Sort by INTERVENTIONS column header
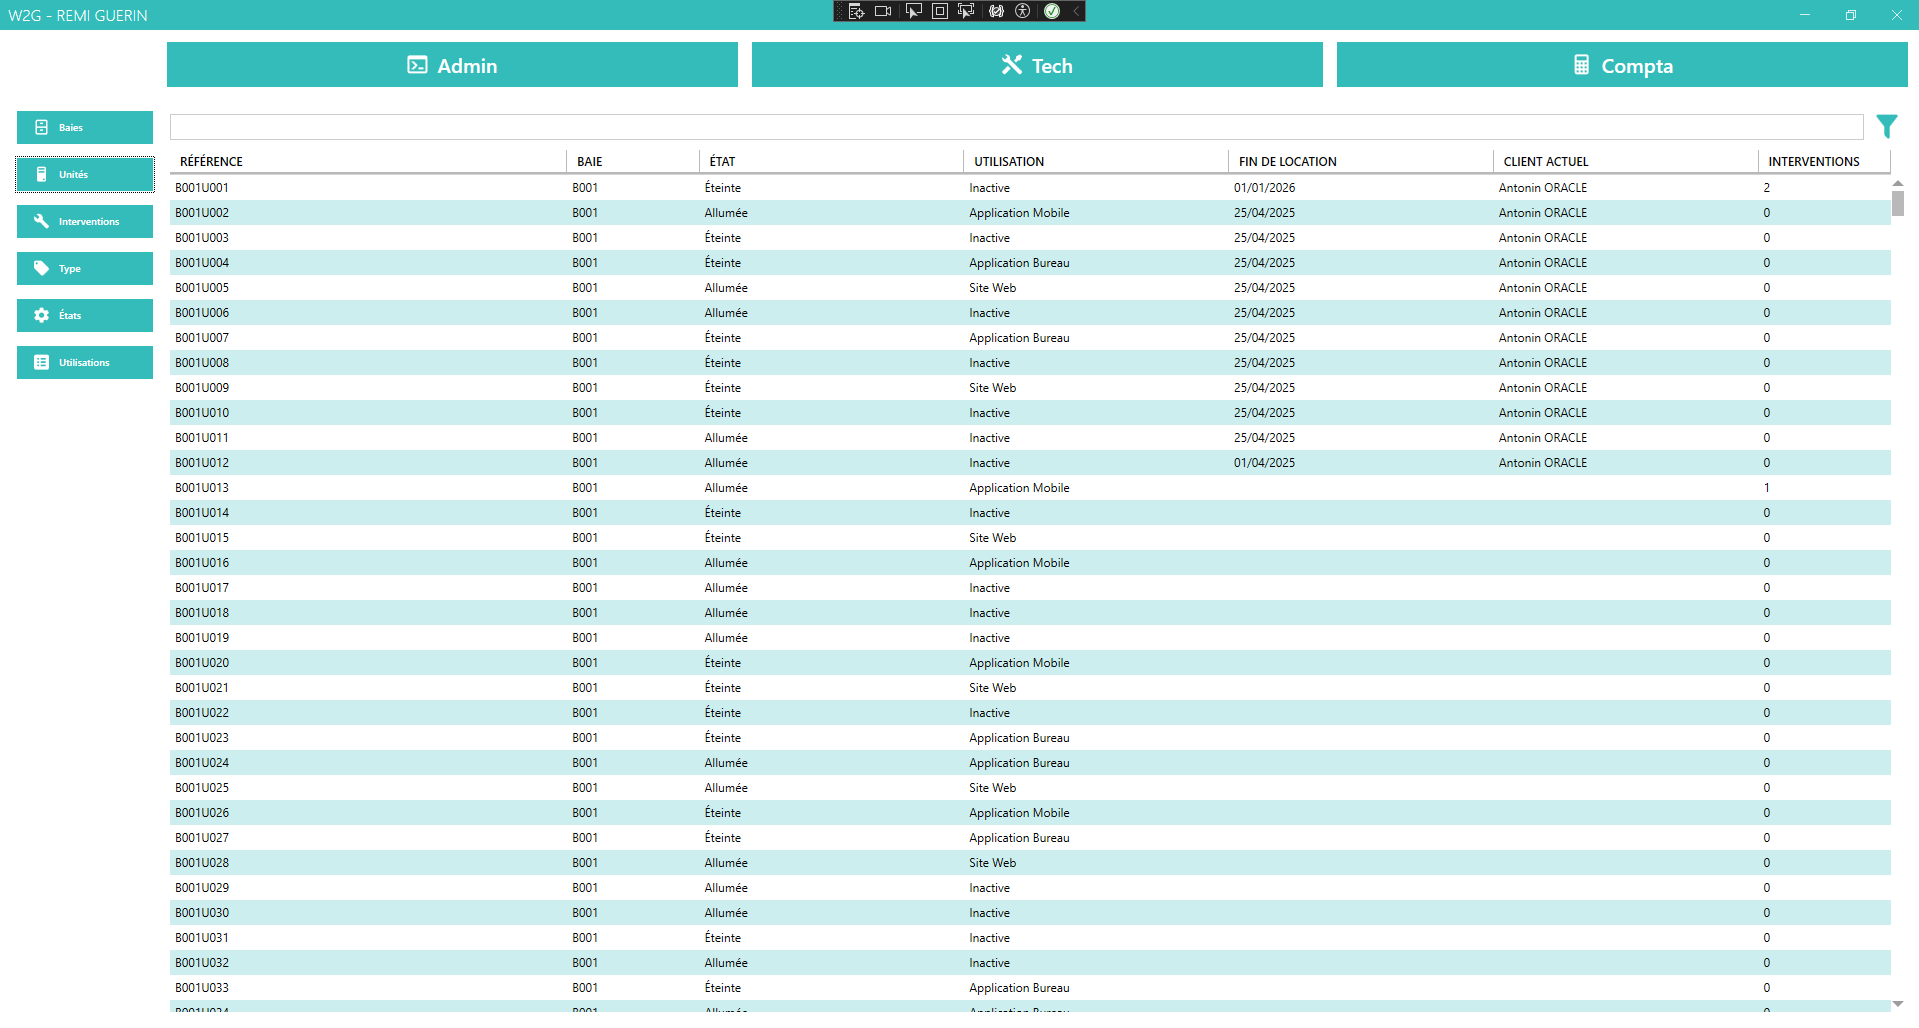This screenshot has width=1919, height=1028. [x=1824, y=161]
